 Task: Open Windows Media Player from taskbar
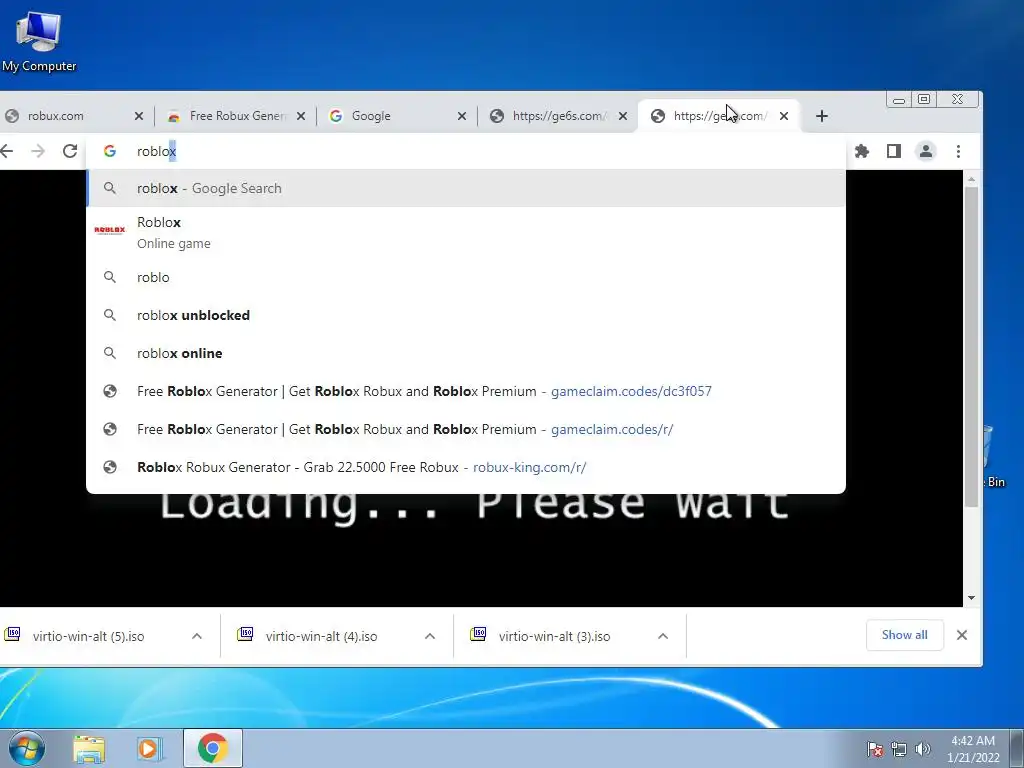149,748
